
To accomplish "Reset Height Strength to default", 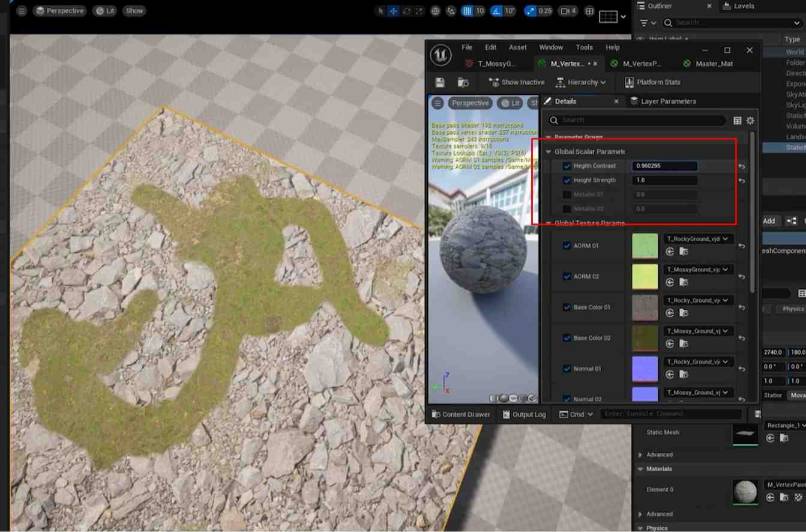I will pos(741,181).
